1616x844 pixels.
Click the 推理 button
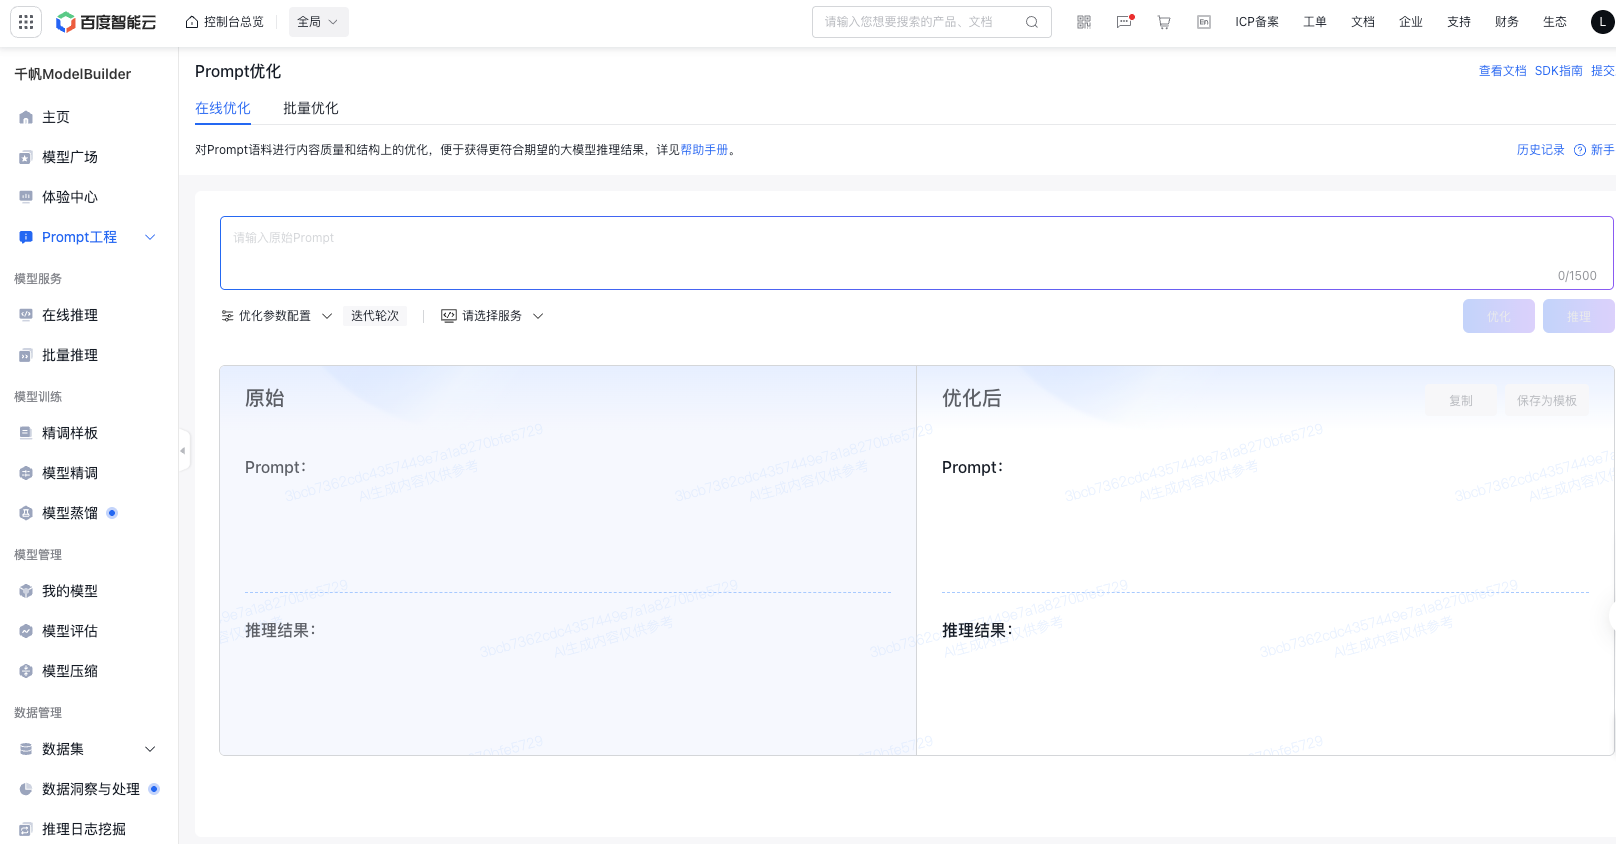click(1579, 316)
